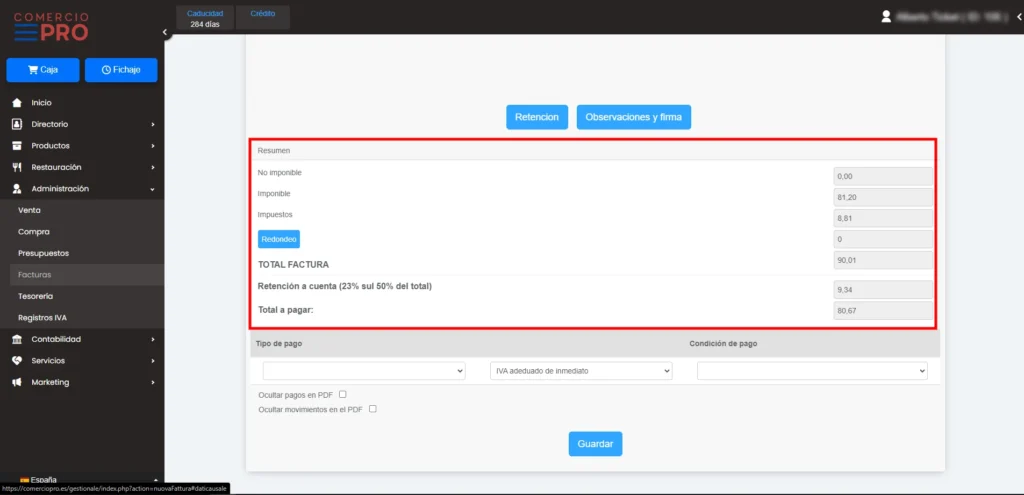Expand the Contabilidad submenu chevron

click(x=153, y=339)
